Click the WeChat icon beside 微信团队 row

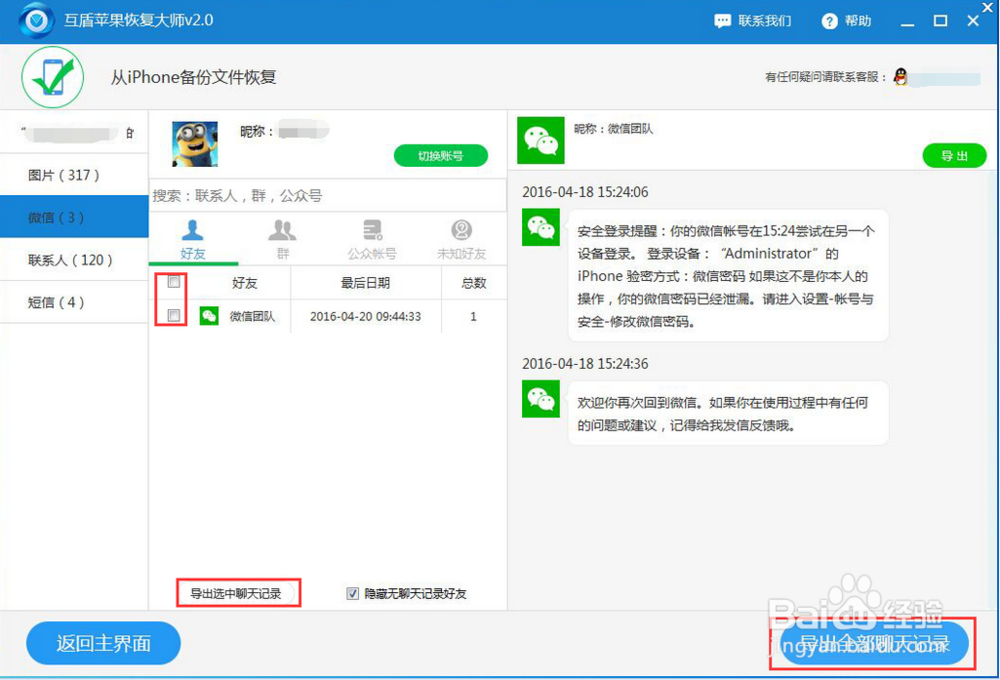pyautogui.click(x=208, y=317)
